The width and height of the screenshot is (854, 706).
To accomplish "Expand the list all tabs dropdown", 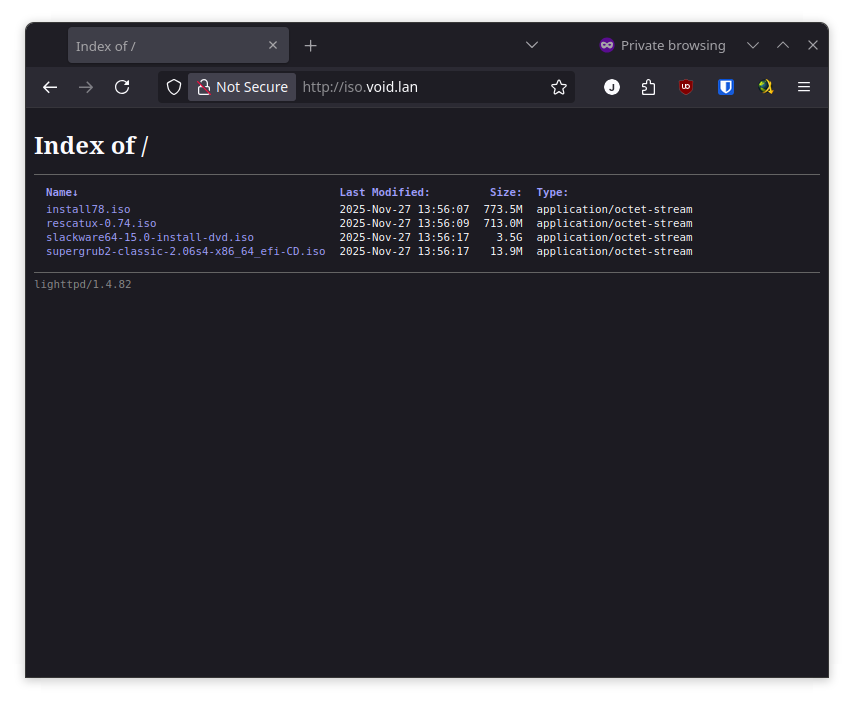I will [532, 45].
